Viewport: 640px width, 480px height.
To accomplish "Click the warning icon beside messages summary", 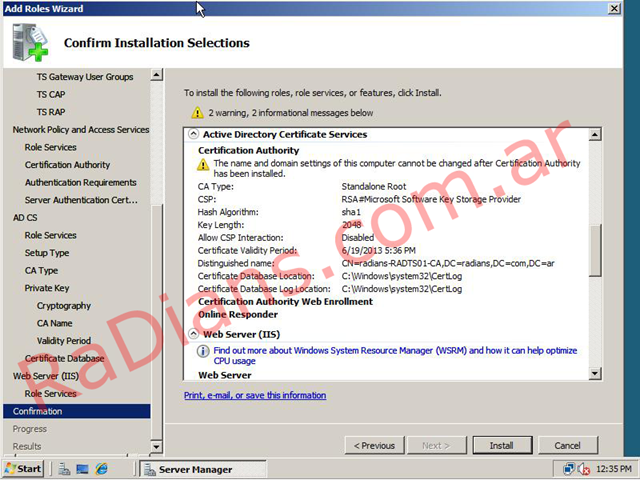I will click(x=197, y=114).
